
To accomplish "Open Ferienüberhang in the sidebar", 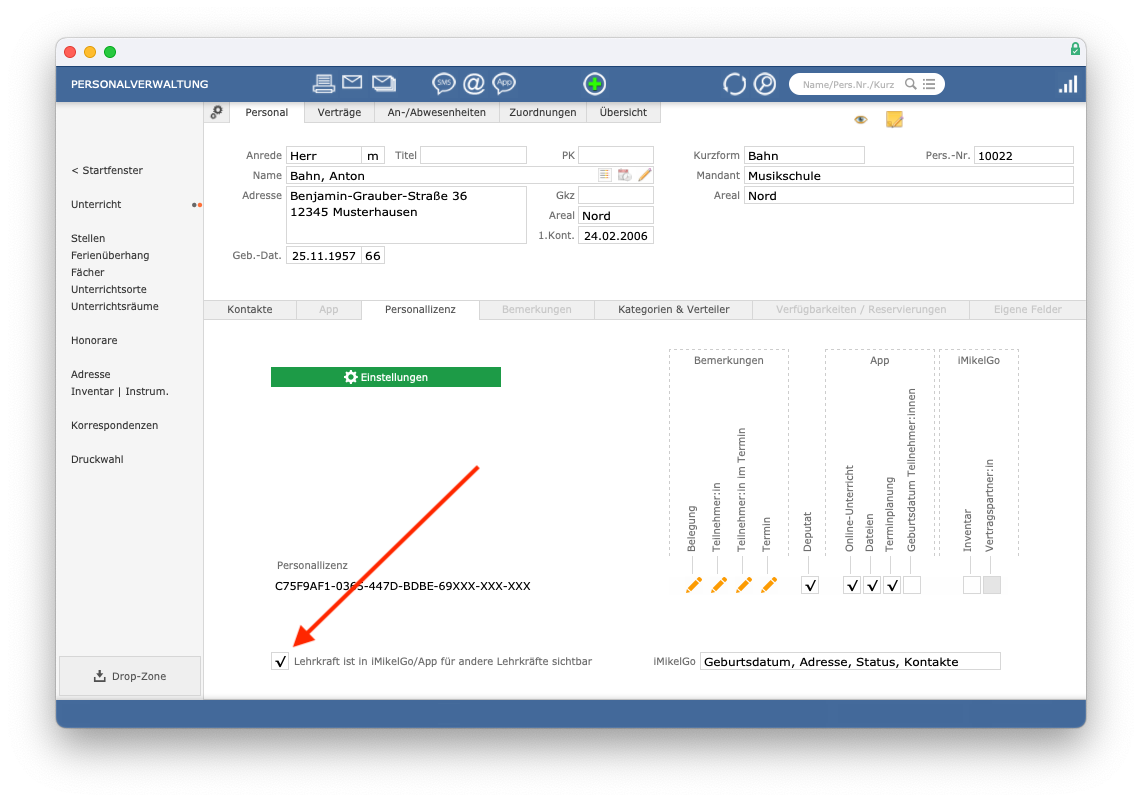I will click(110, 256).
